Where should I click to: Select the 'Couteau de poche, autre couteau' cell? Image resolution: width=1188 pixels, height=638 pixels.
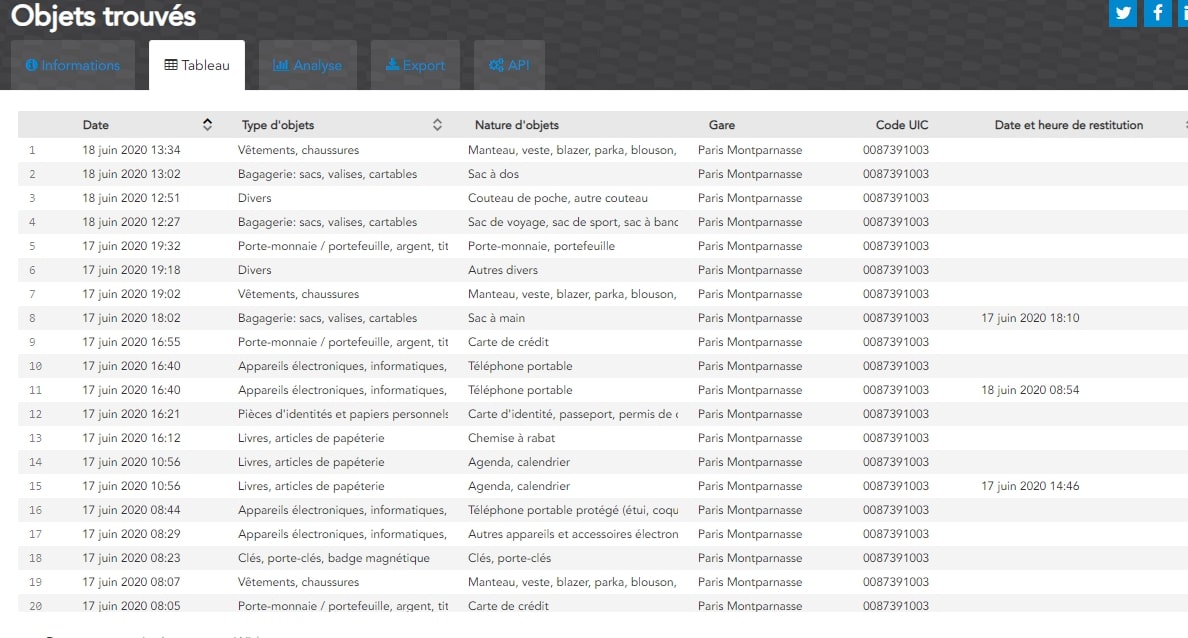(557, 198)
